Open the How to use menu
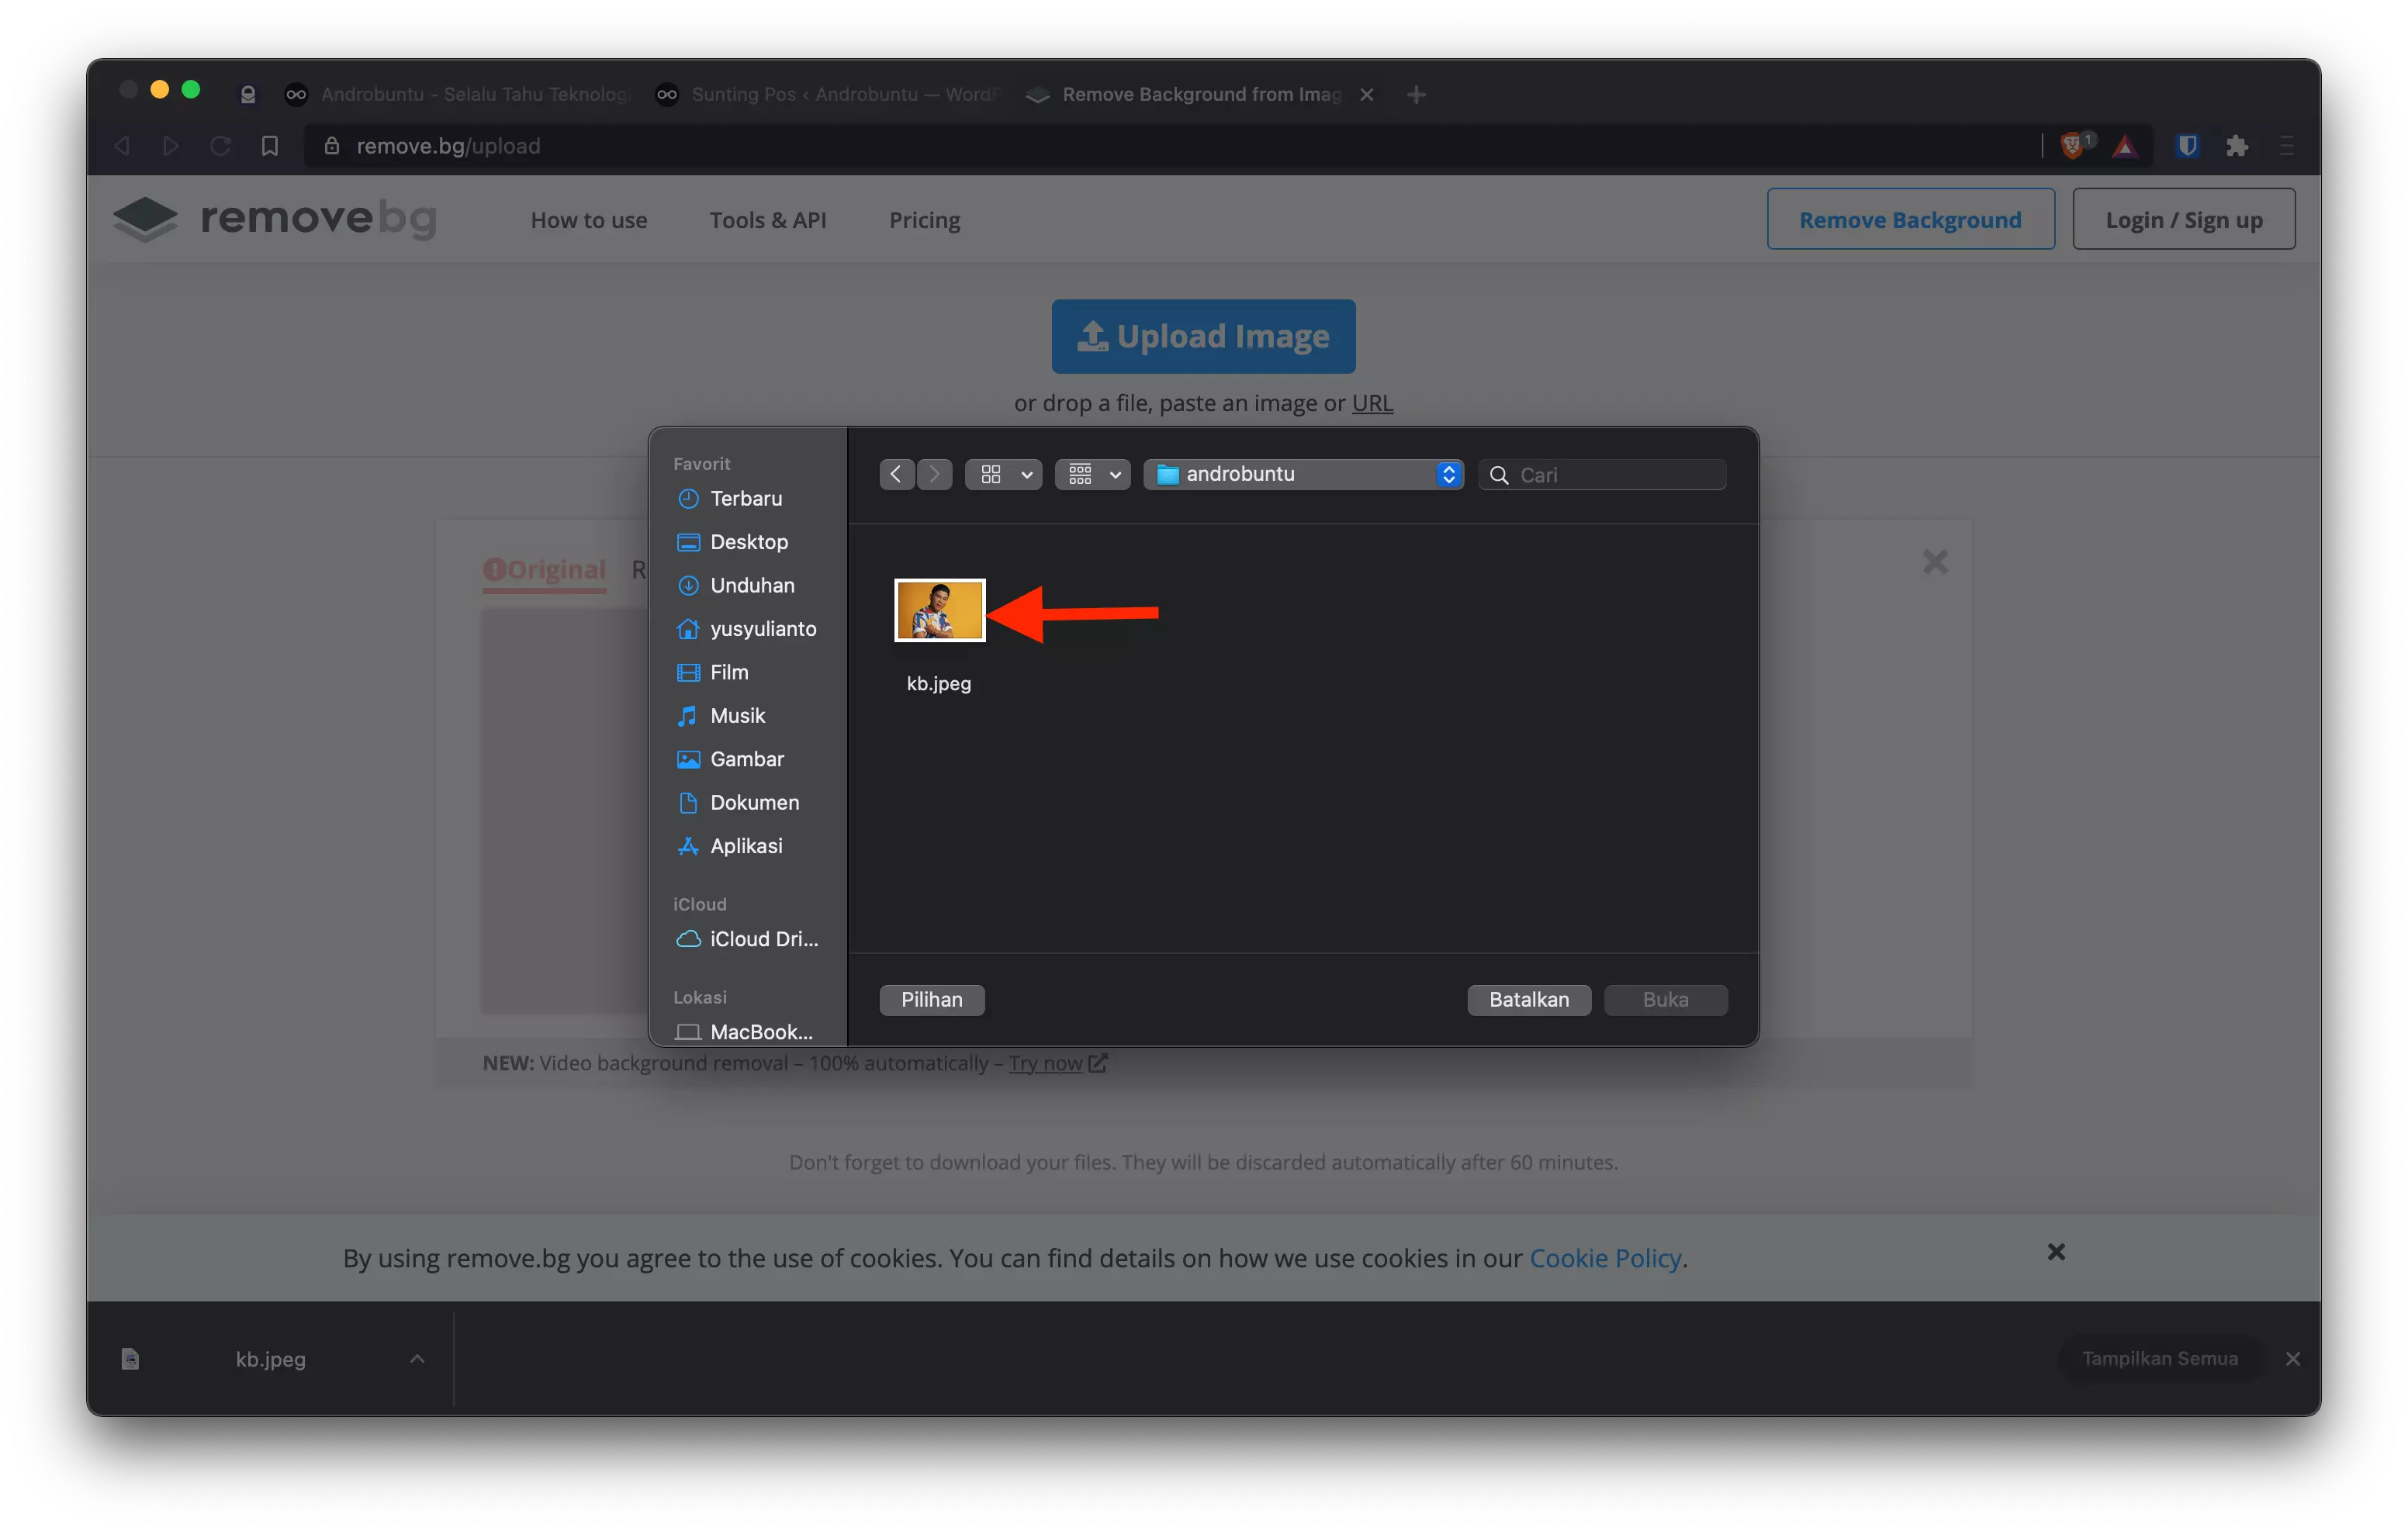Screen dimensions: 2408x1531 point(589,219)
